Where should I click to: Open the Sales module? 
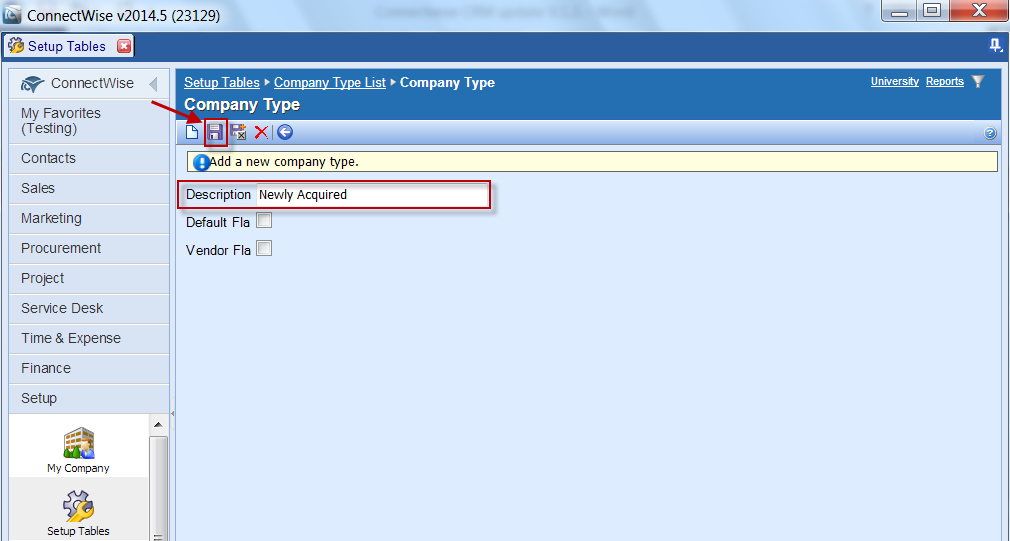pyautogui.click(x=89, y=189)
